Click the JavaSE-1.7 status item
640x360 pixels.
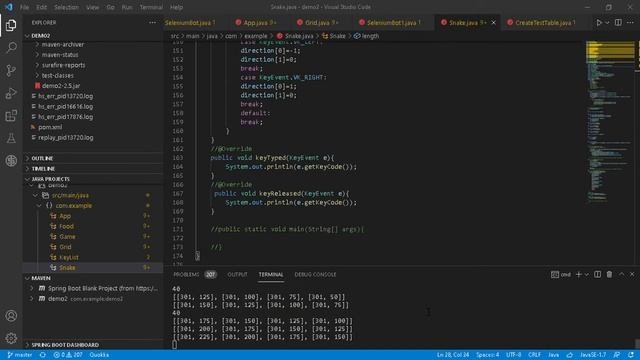(x=593, y=355)
